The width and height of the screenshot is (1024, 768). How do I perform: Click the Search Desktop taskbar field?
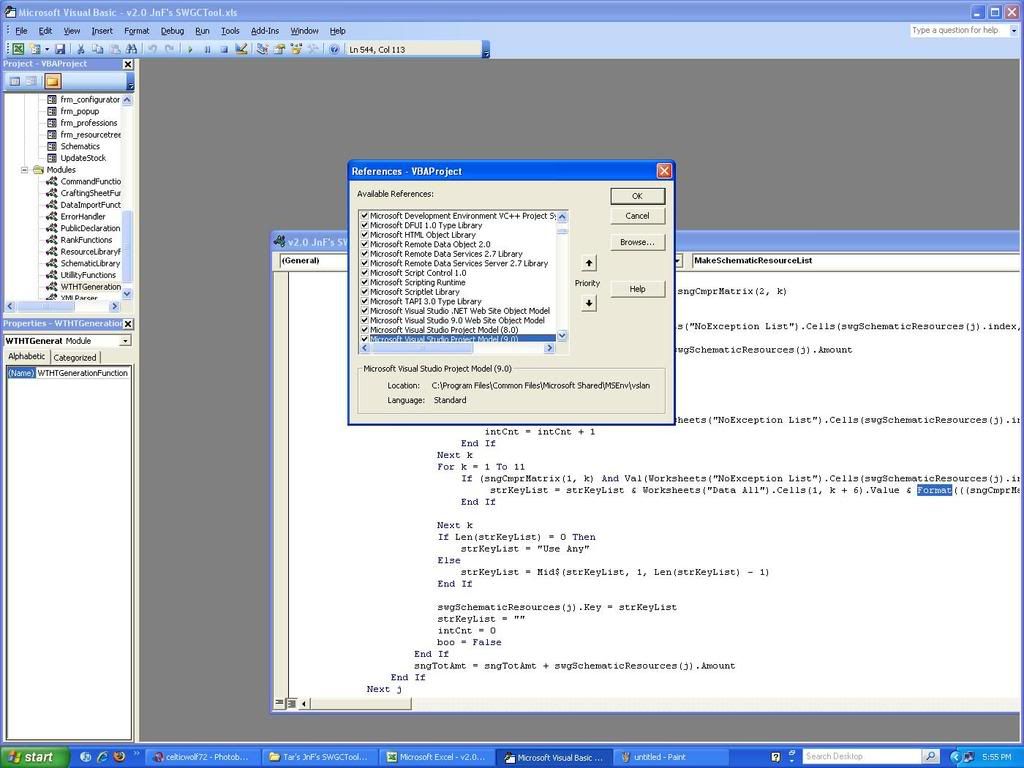(862, 756)
